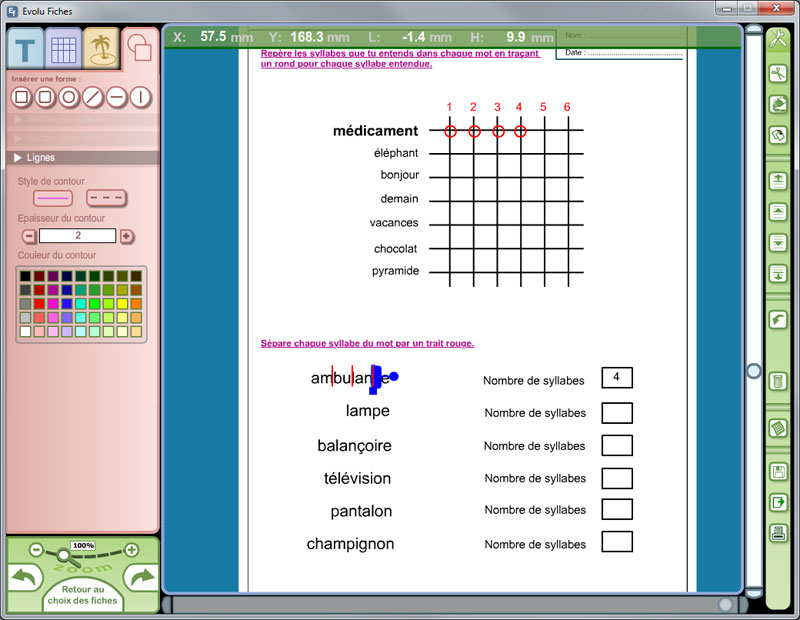Insert a horizontal line shape

pyautogui.click(x=116, y=97)
